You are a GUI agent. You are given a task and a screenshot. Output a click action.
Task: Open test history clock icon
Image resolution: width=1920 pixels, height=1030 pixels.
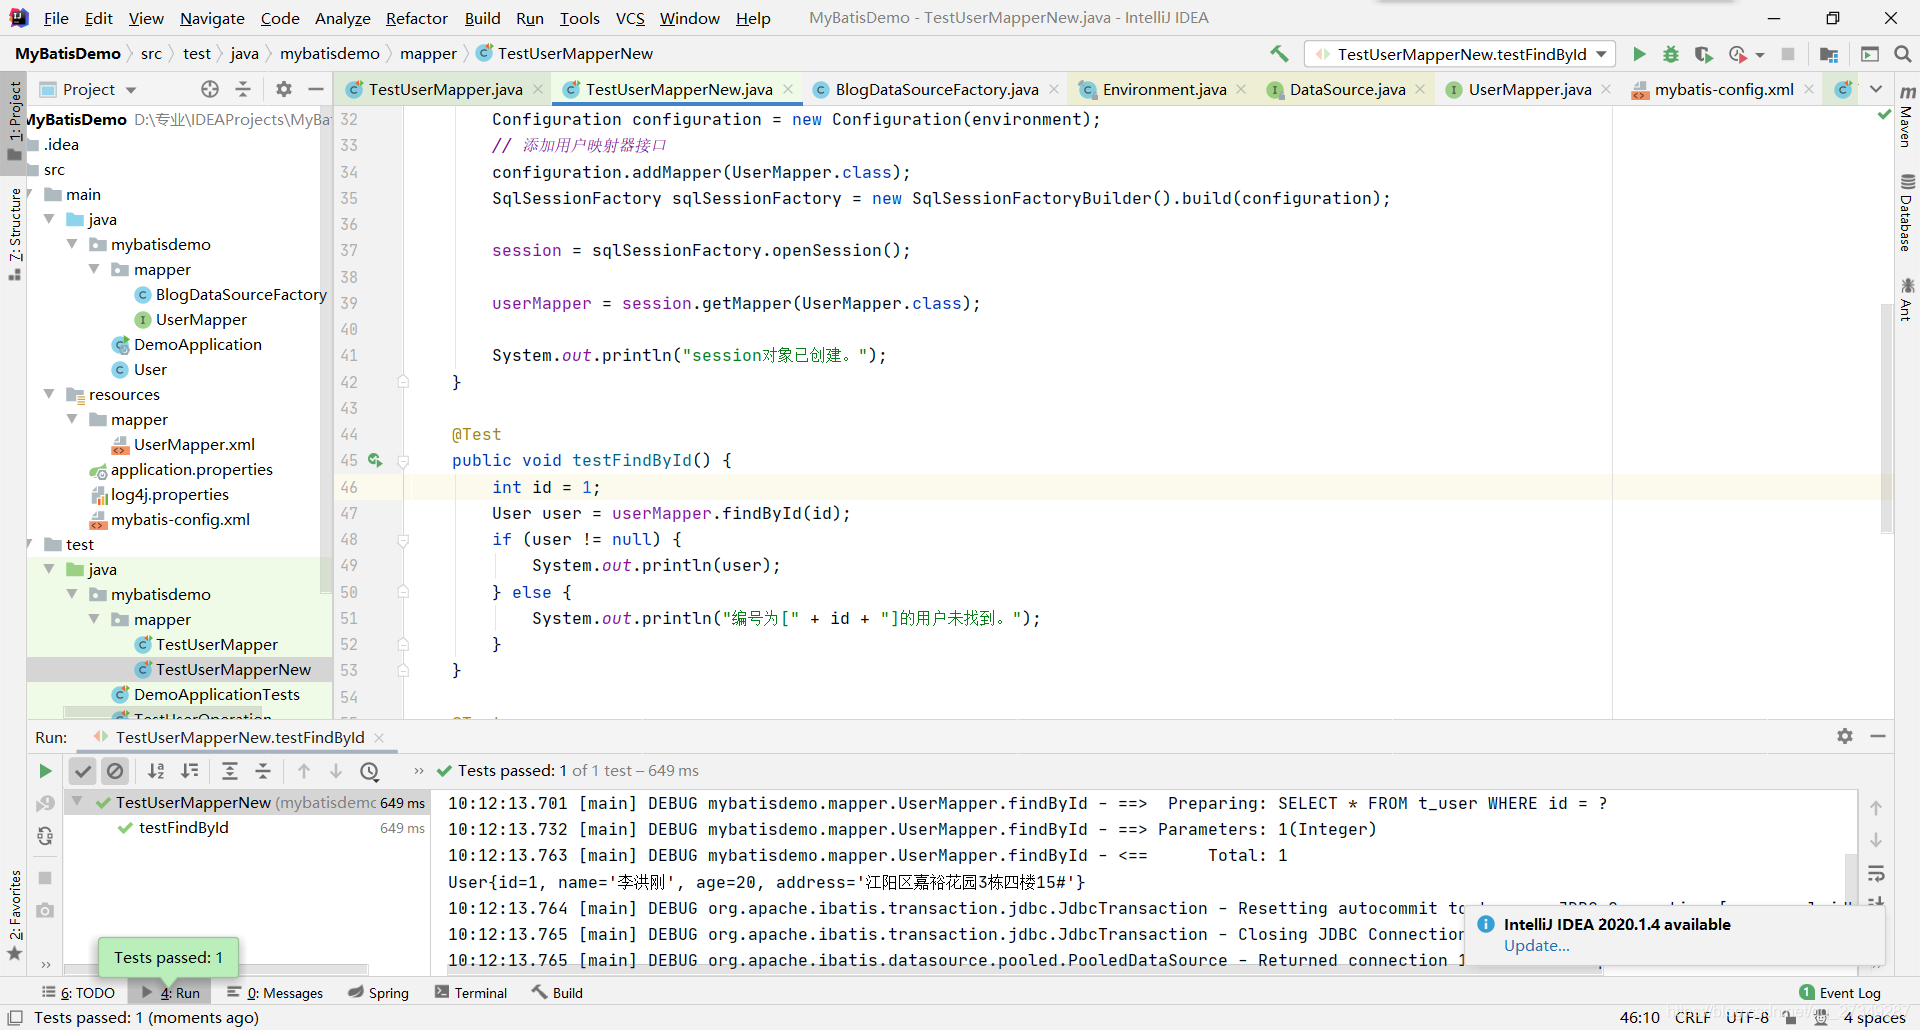[370, 771]
